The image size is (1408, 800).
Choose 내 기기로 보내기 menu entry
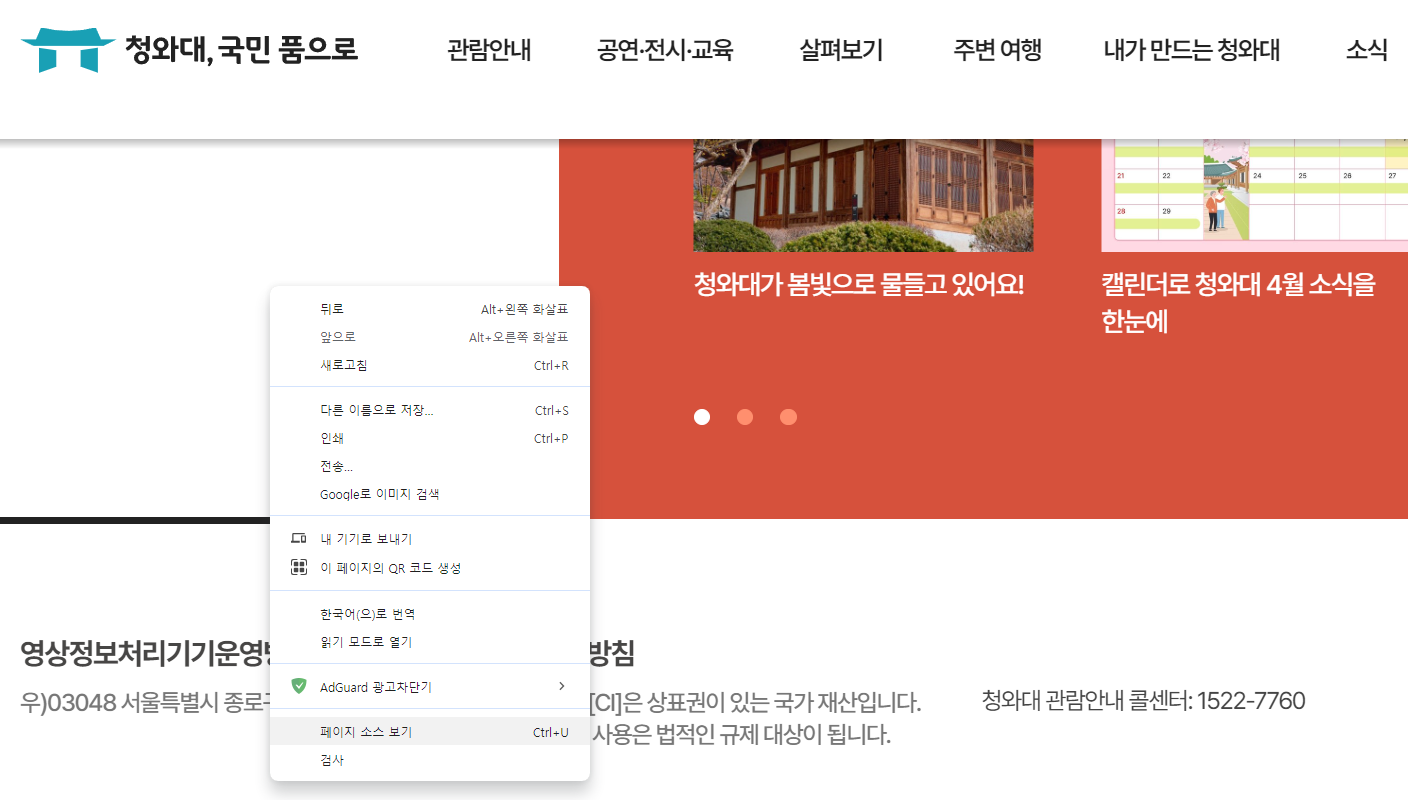click(x=430, y=538)
